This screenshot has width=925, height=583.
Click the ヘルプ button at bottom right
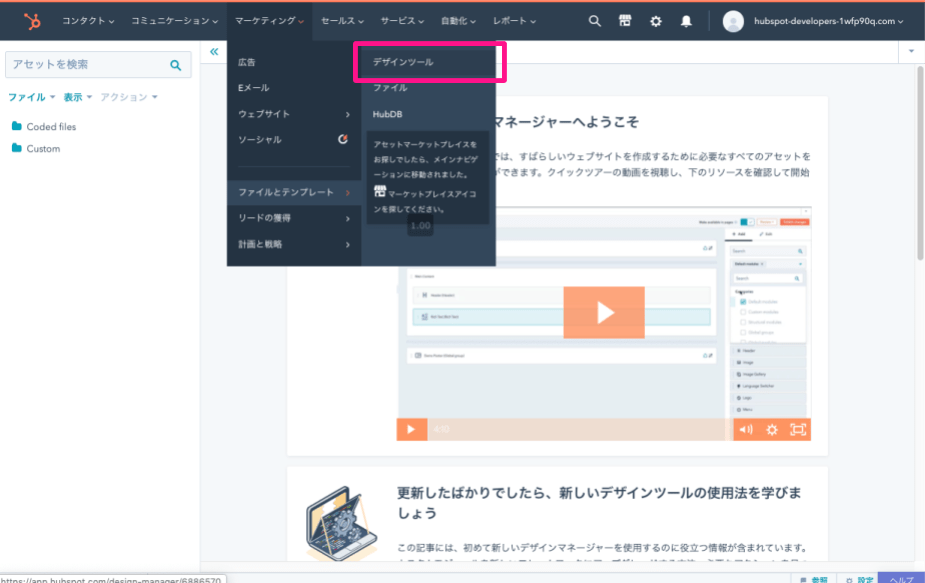click(900, 579)
